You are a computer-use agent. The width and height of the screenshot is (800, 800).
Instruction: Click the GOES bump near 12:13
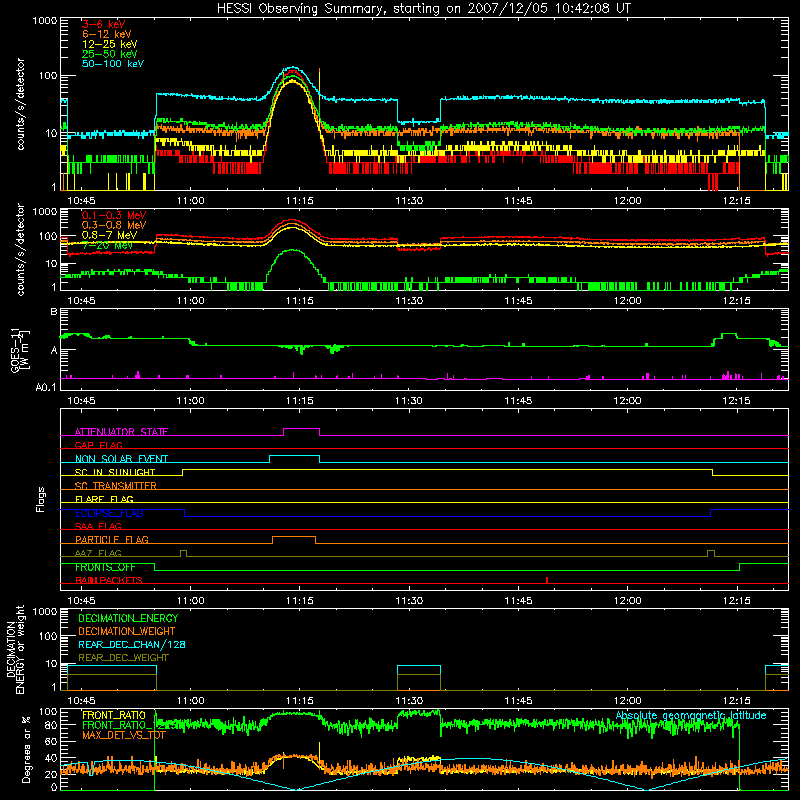[728, 335]
